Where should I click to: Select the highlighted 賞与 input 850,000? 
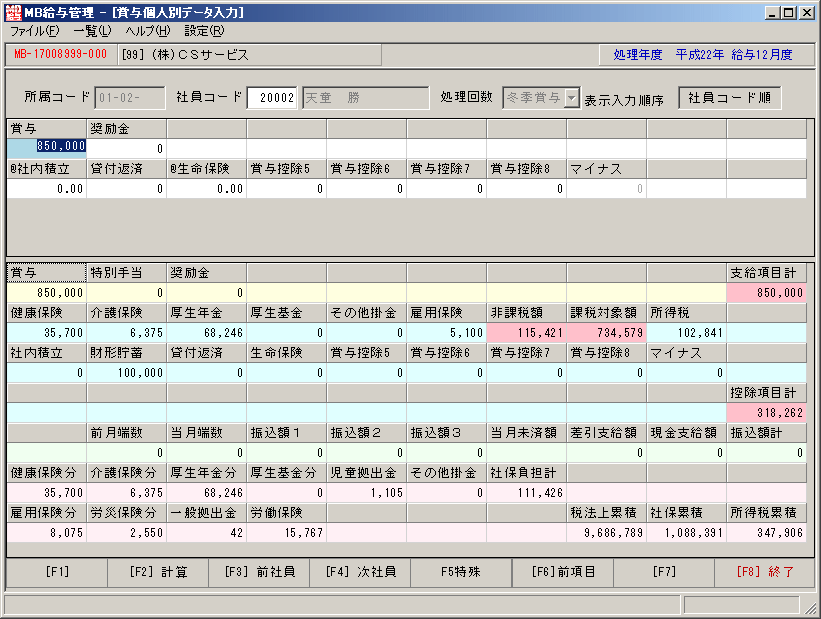point(47,148)
